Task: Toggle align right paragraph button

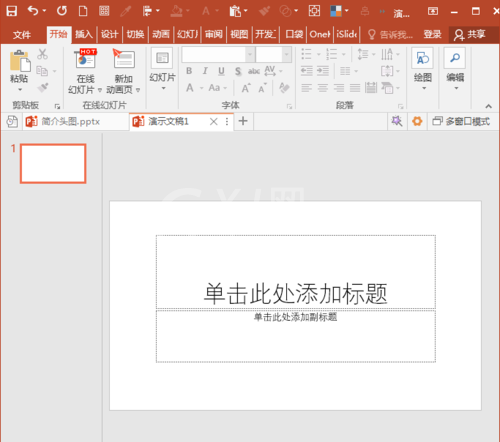Action: pyautogui.click(x=339, y=88)
